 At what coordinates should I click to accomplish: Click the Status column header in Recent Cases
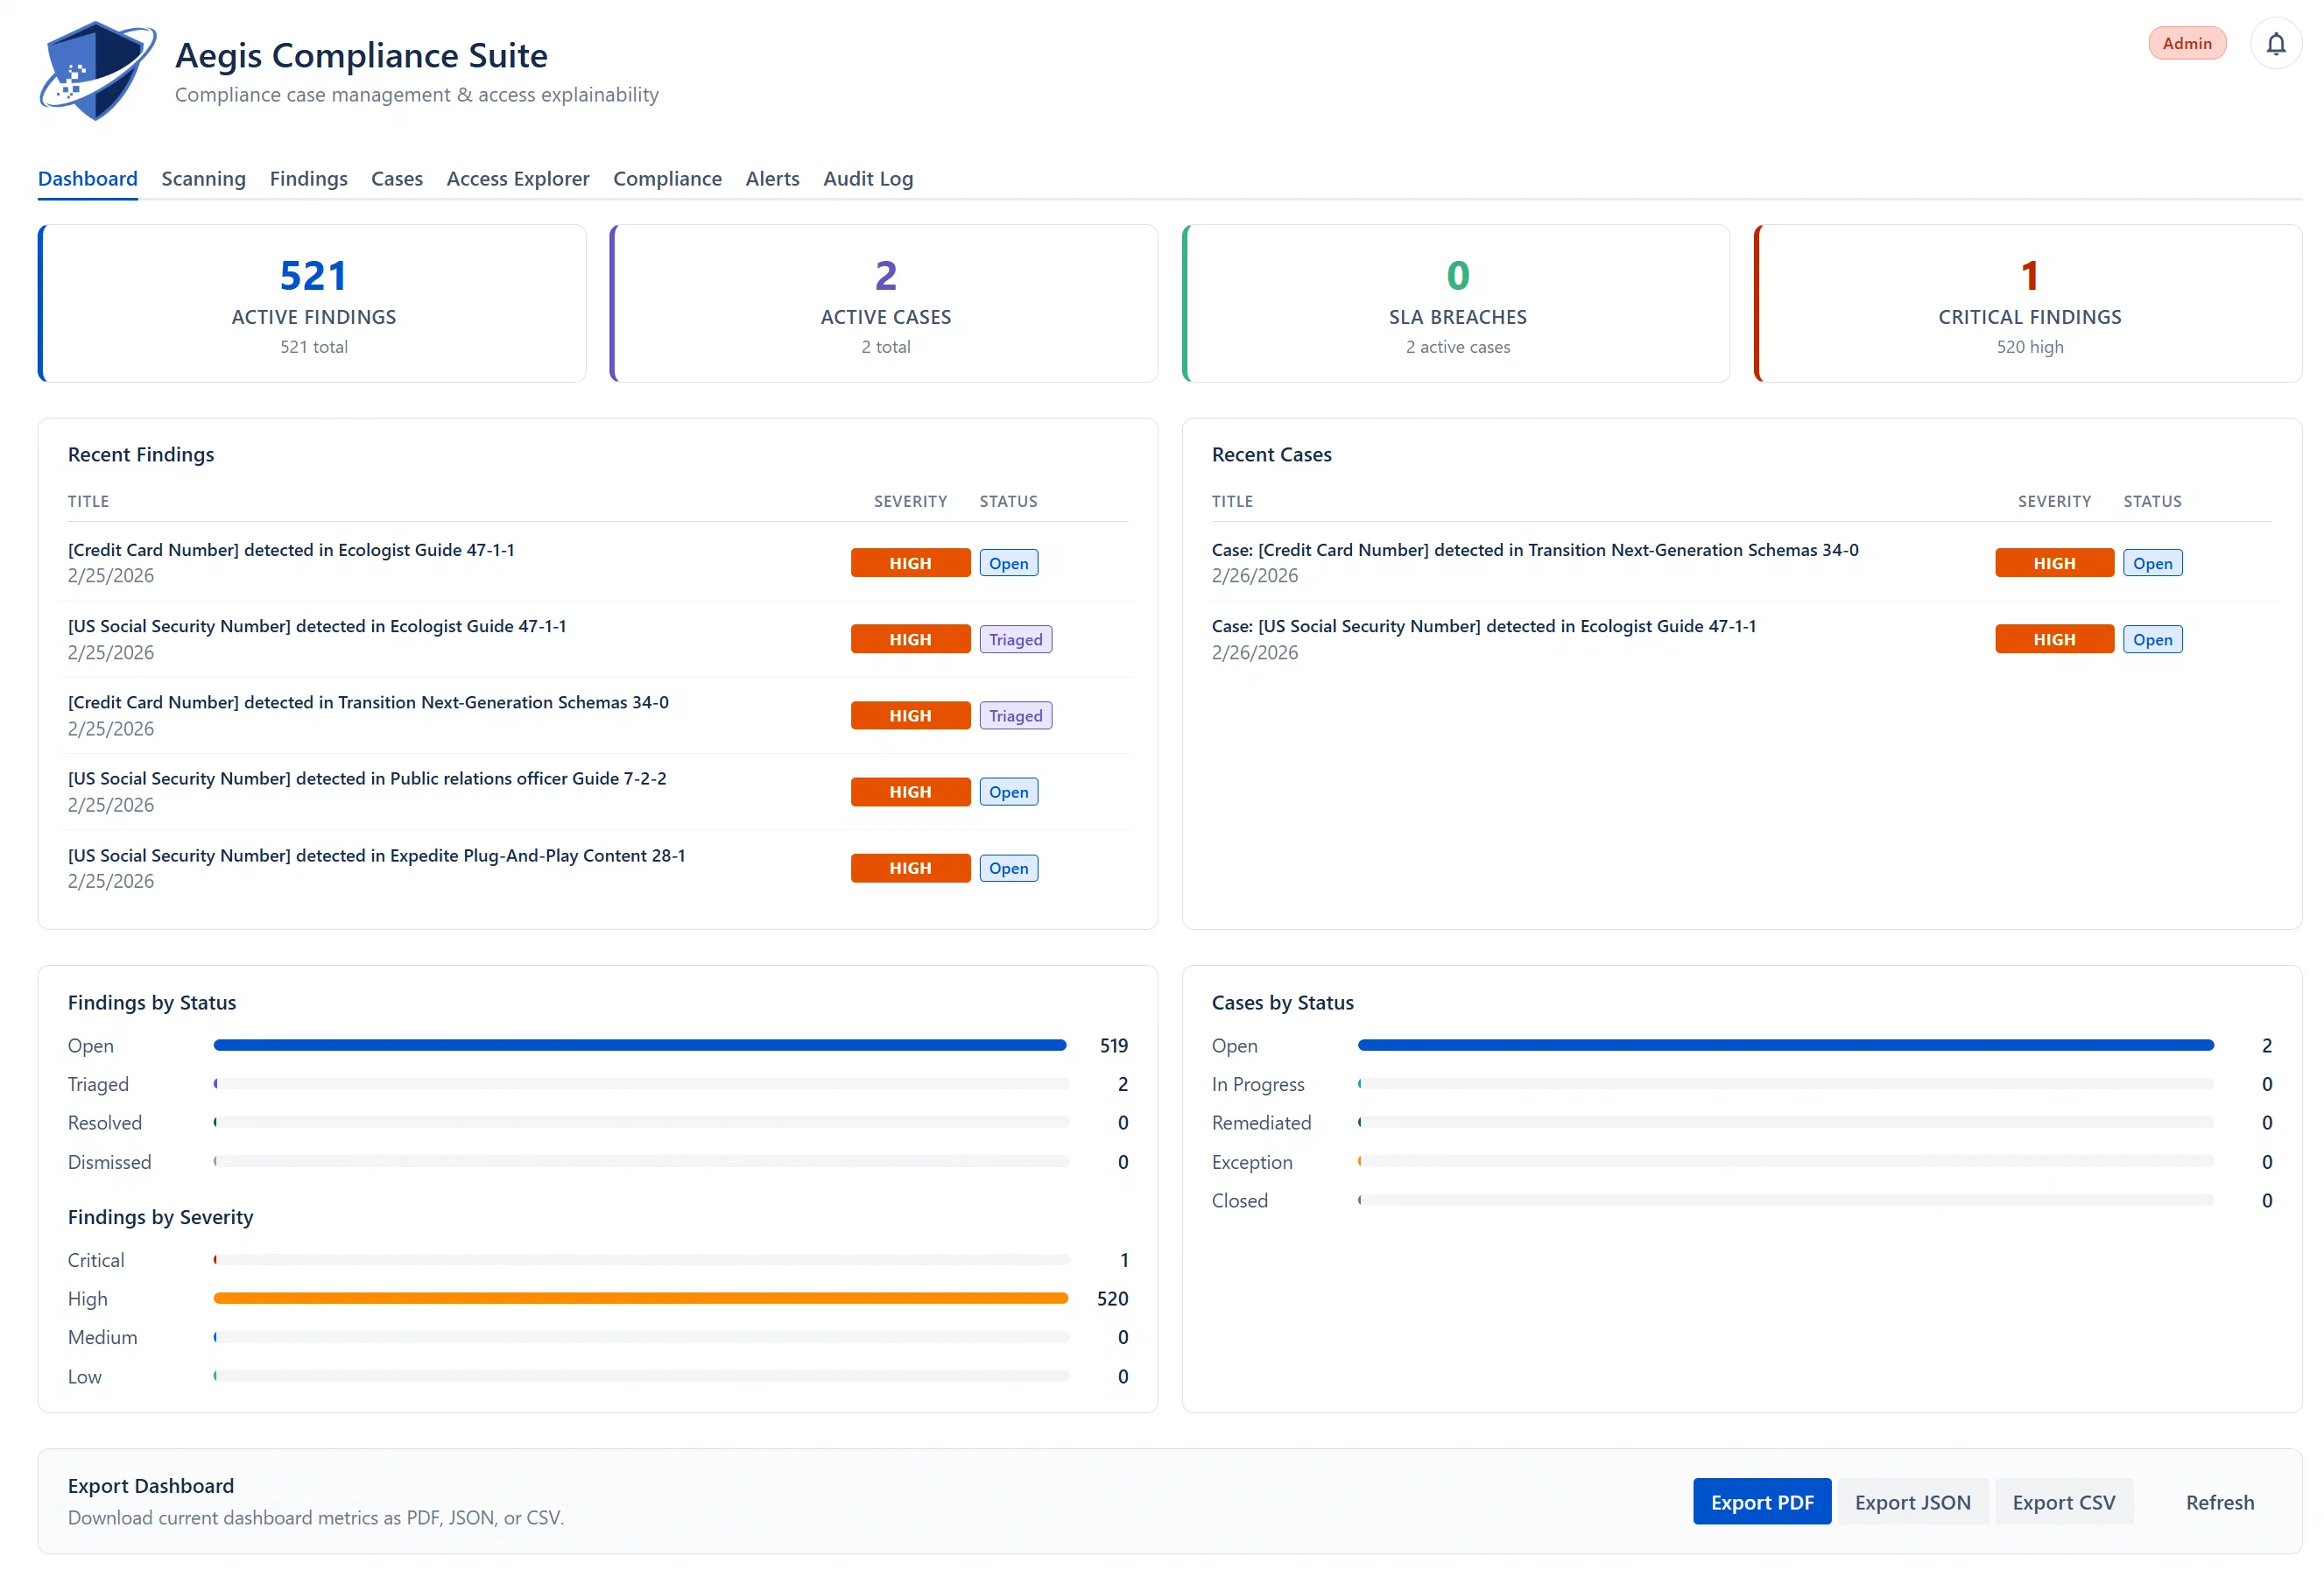pos(2152,501)
